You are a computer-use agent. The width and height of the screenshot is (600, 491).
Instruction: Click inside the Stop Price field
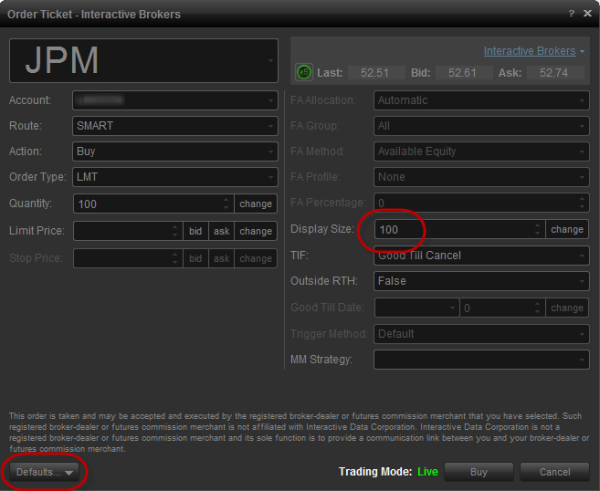point(122,258)
